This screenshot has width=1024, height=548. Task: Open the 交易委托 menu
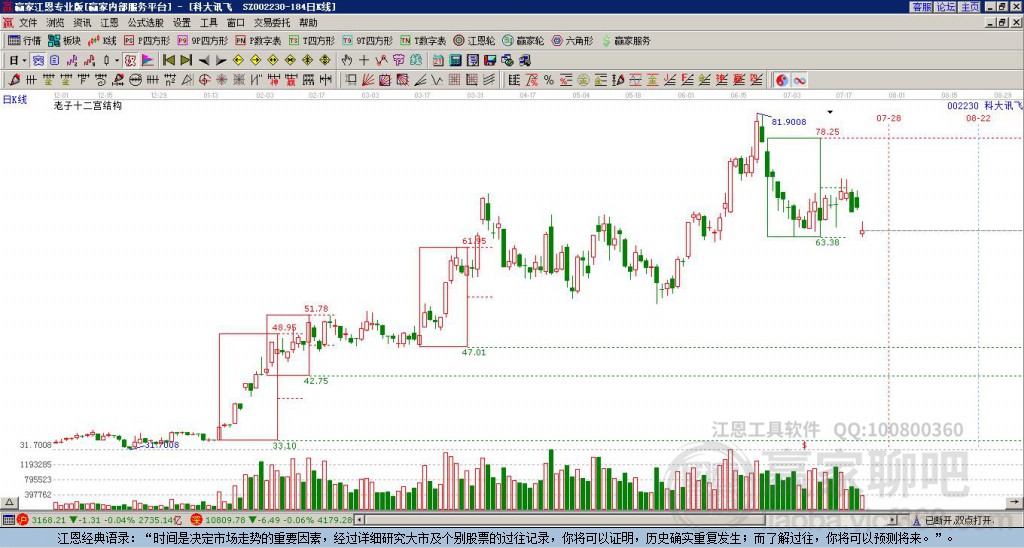pos(272,23)
